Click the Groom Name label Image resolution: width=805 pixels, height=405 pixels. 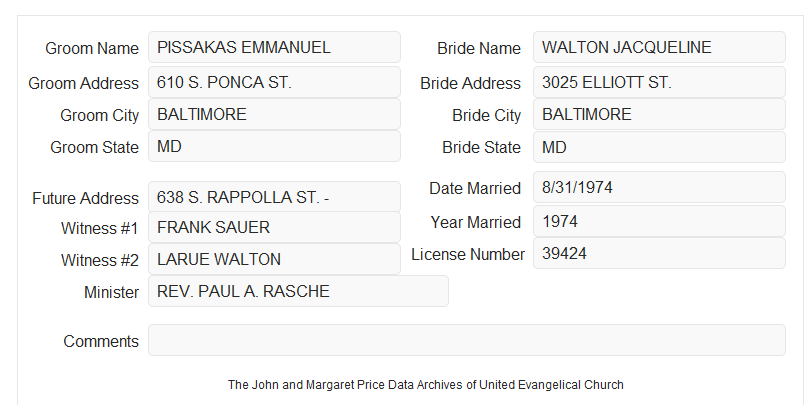(x=92, y=48)
